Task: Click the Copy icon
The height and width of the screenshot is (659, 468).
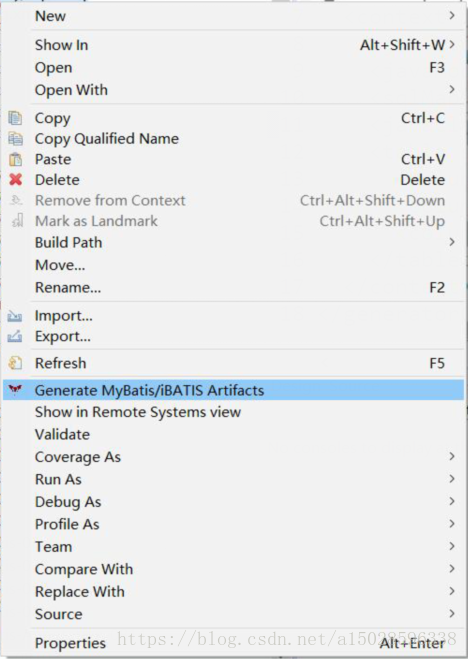Action: pos(15,118)
